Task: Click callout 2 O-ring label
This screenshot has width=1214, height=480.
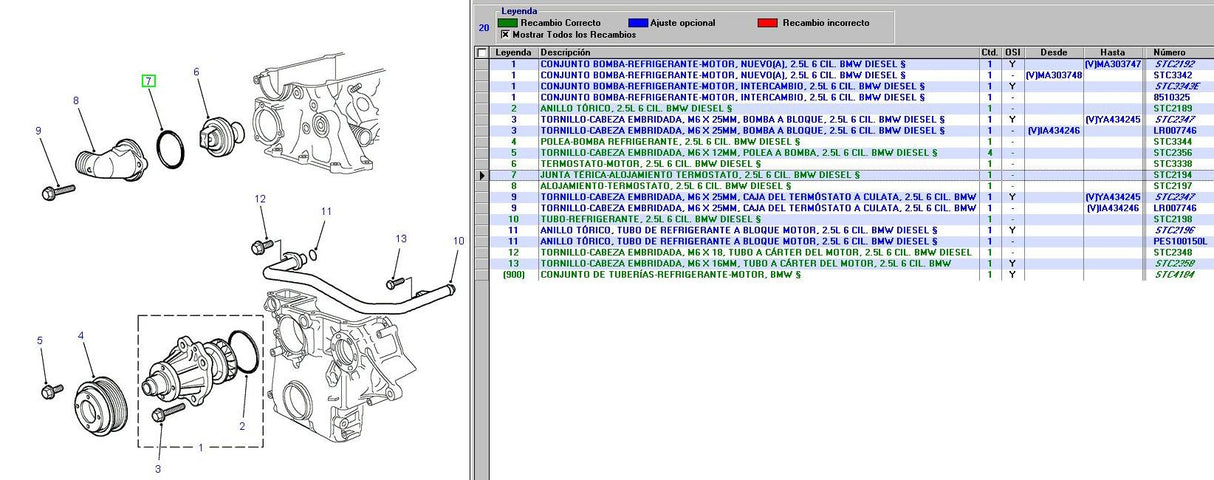Action: tap(241, 426)
